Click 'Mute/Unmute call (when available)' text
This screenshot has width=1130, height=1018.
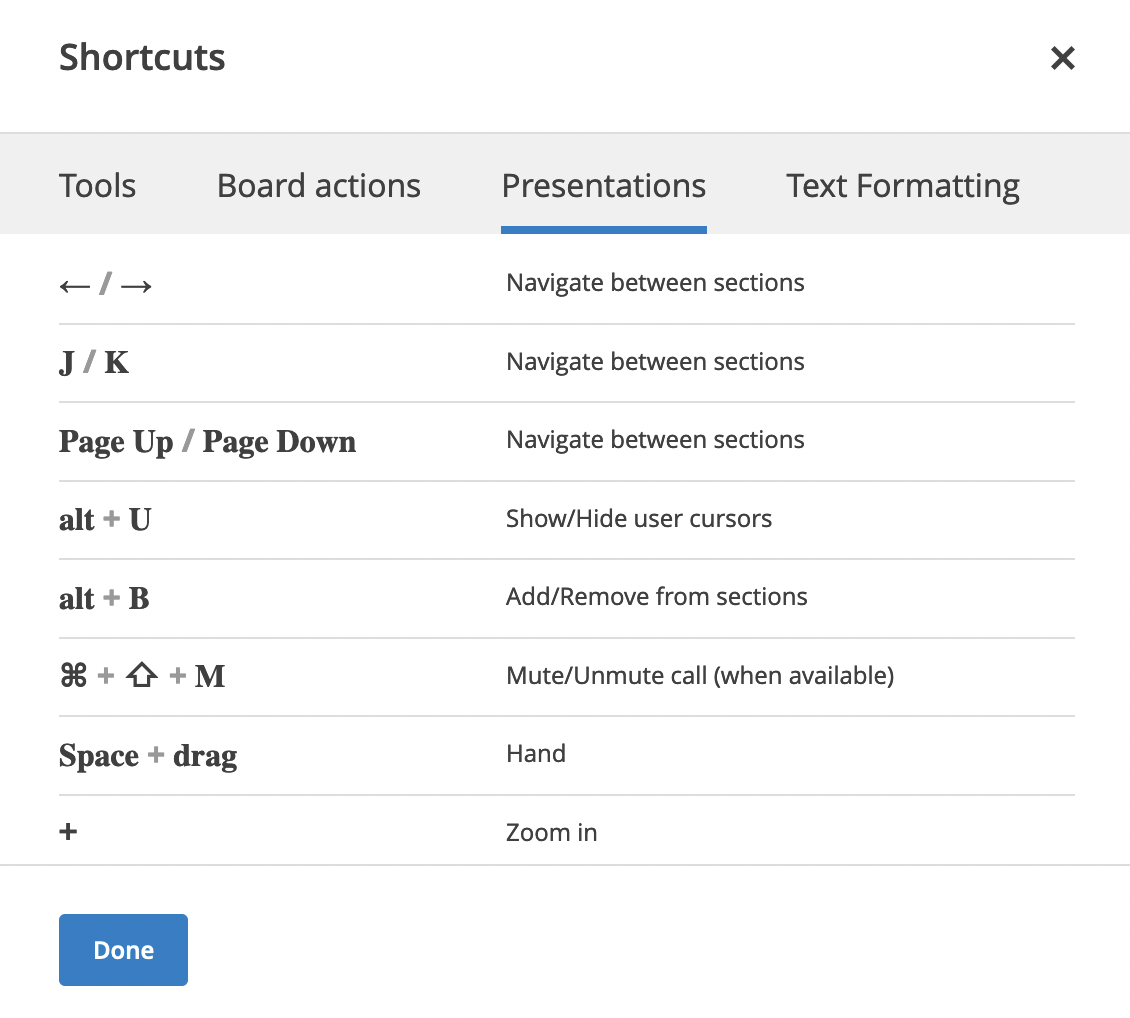700,676
